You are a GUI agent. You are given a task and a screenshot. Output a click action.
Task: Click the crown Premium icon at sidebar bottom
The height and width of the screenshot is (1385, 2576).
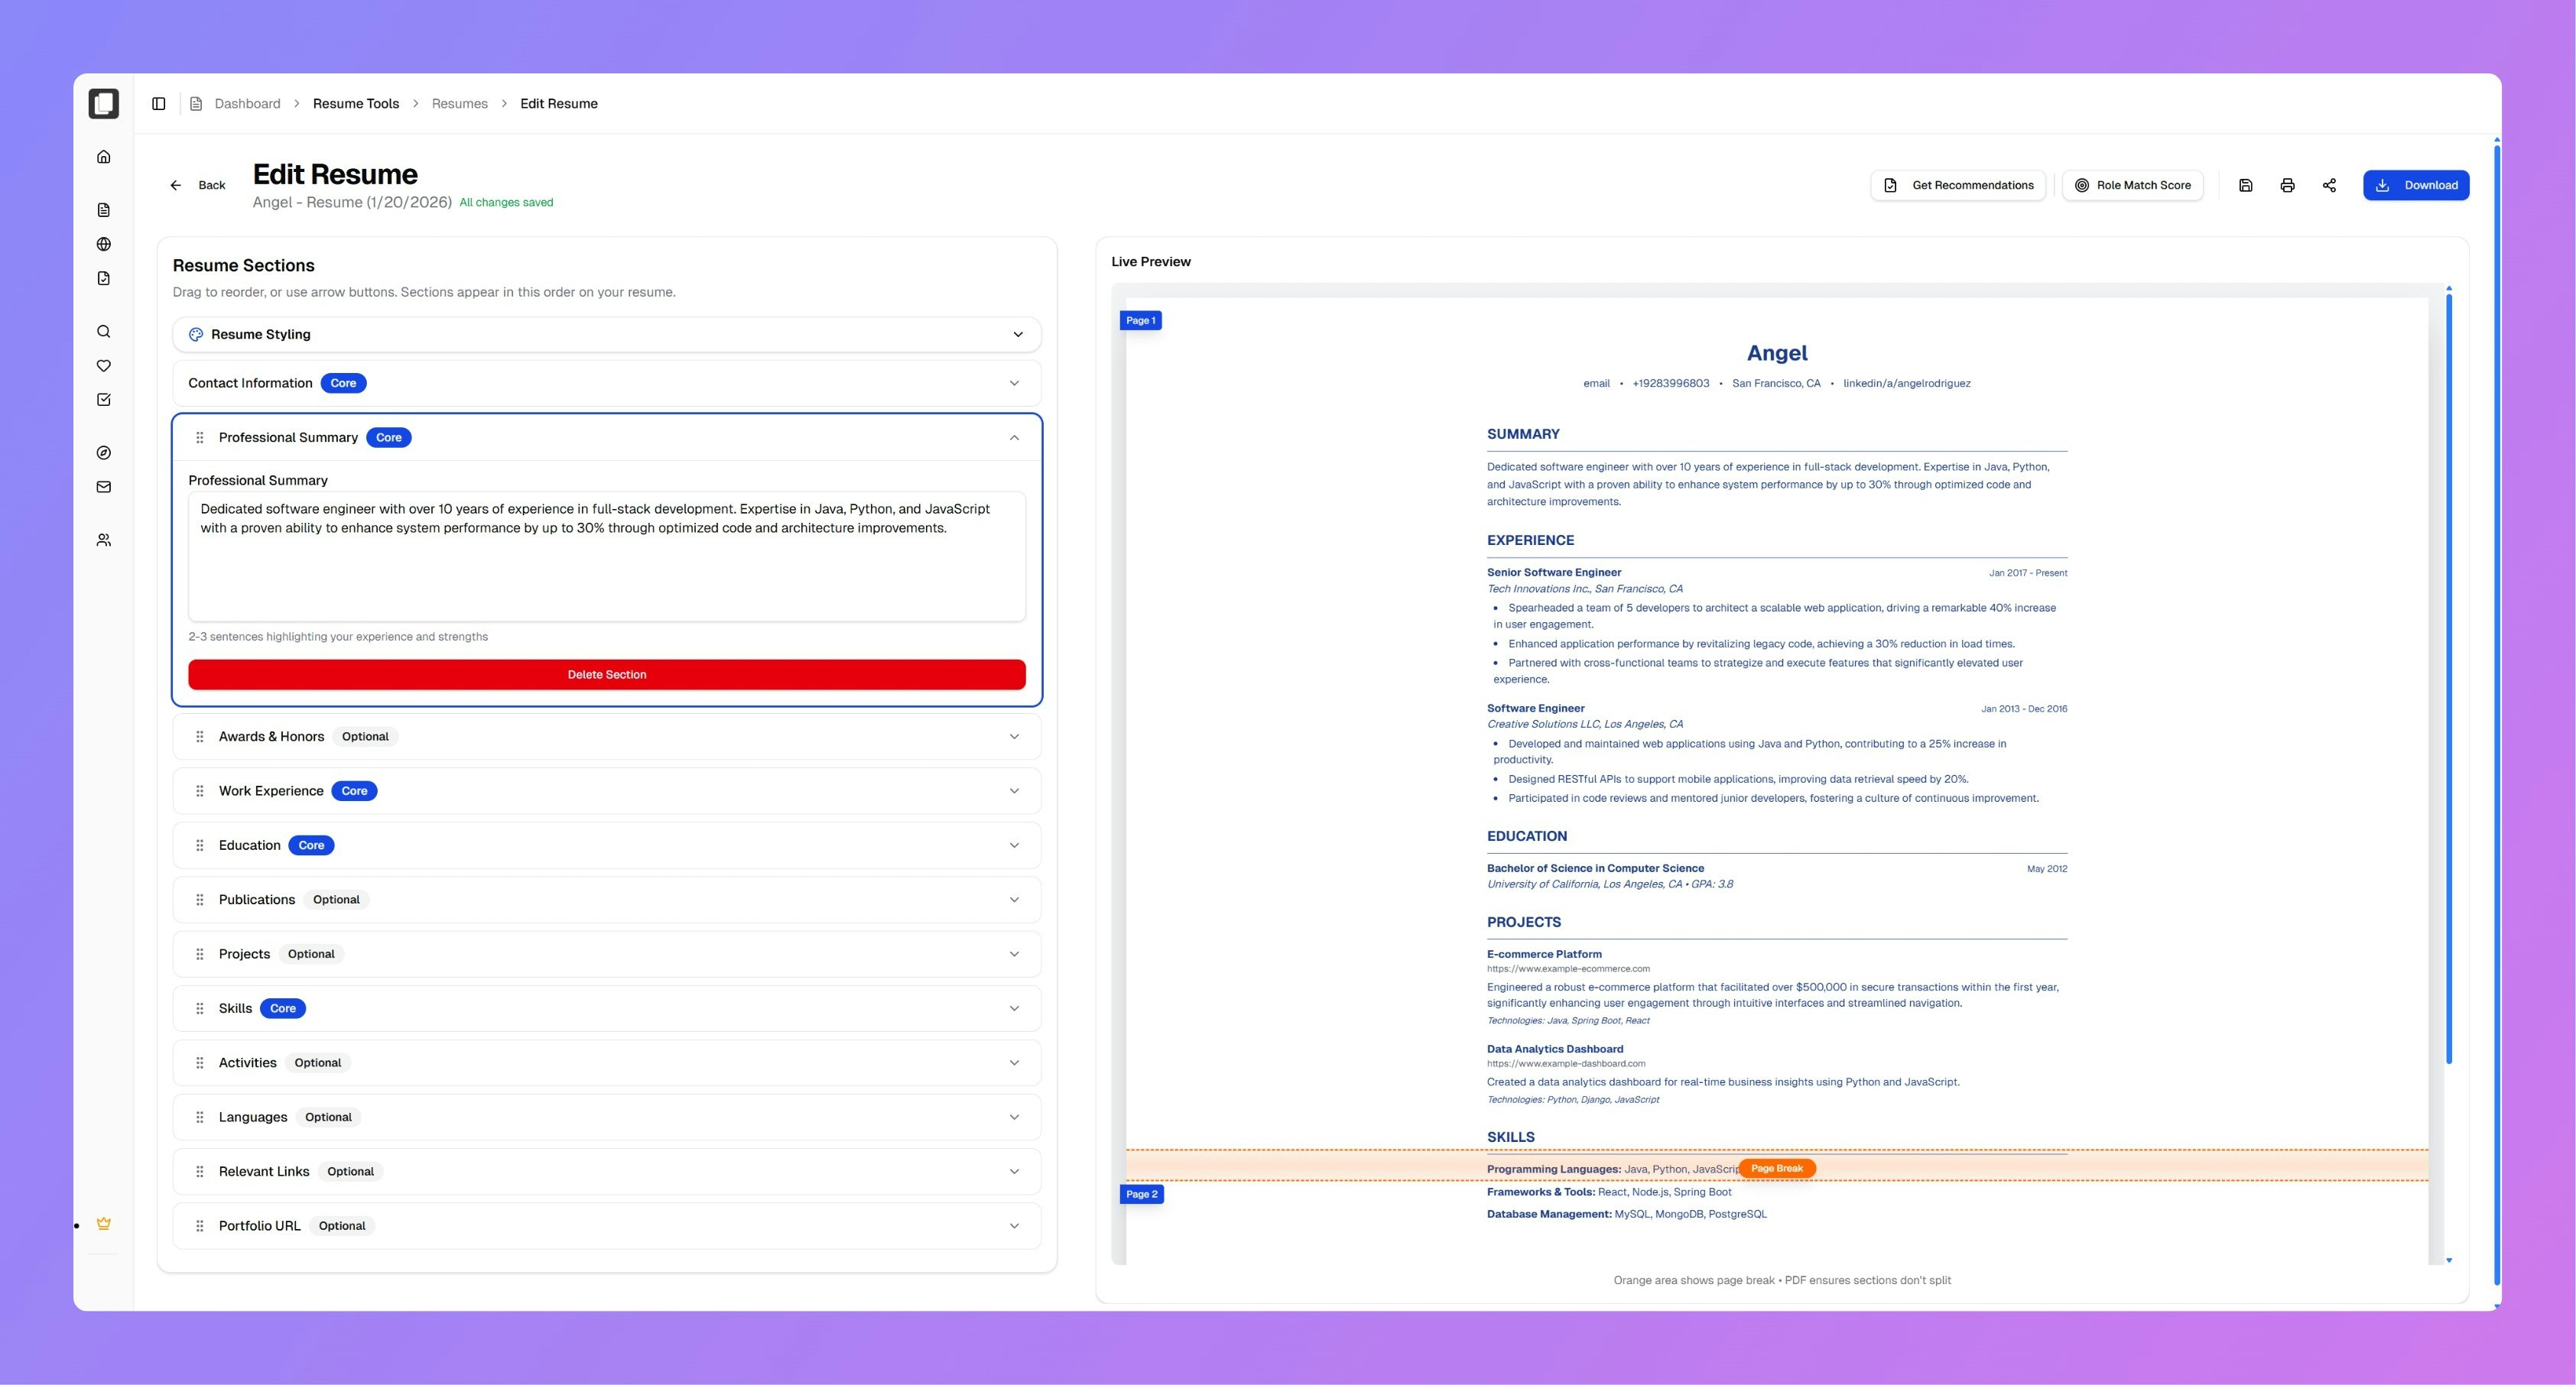tap(103, 1222)
